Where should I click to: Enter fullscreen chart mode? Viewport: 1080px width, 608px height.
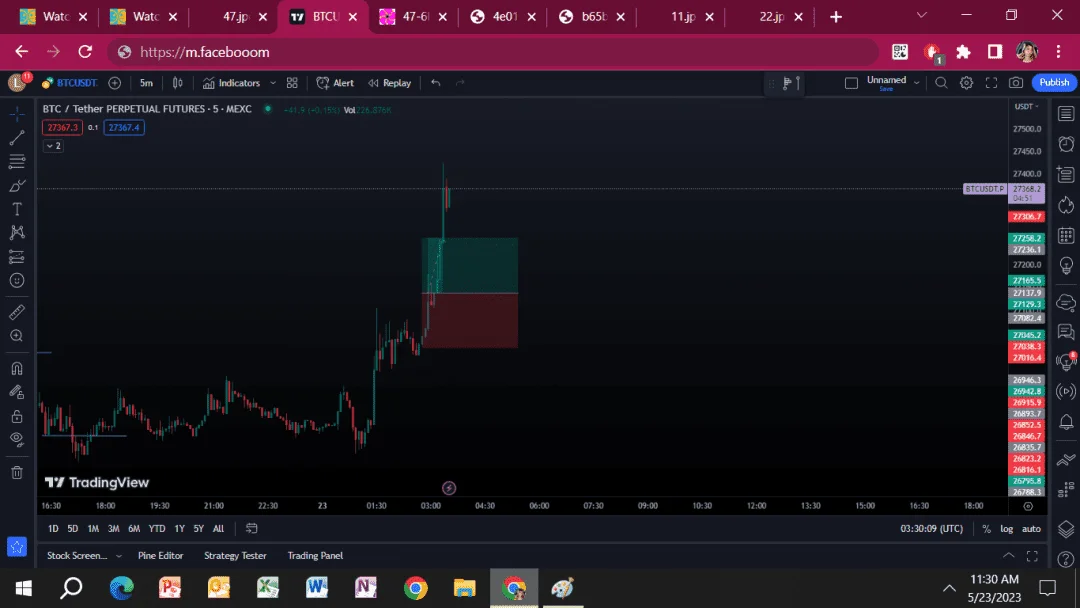click(991, 83)
